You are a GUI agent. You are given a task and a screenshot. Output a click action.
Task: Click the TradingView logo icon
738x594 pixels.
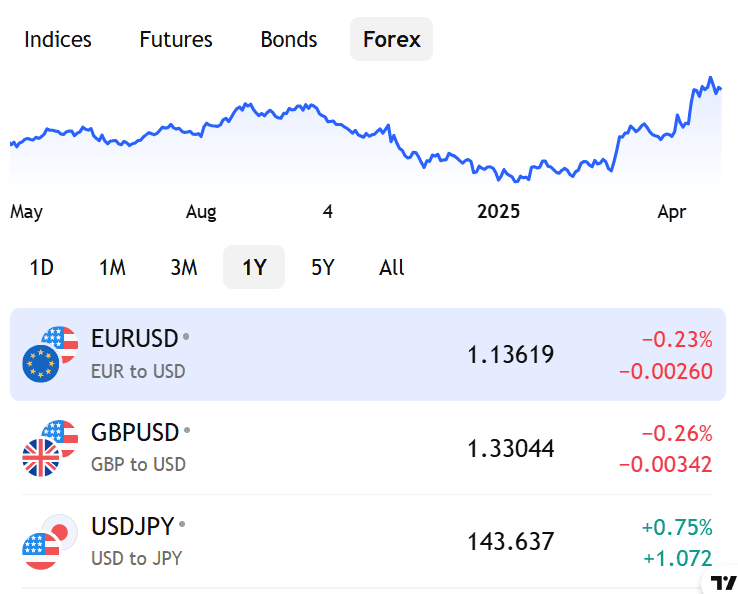tap(723, 583)
